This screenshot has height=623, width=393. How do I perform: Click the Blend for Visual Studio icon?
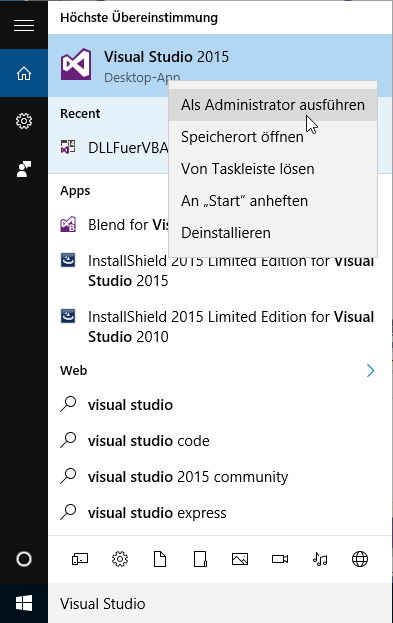point(68,224)
